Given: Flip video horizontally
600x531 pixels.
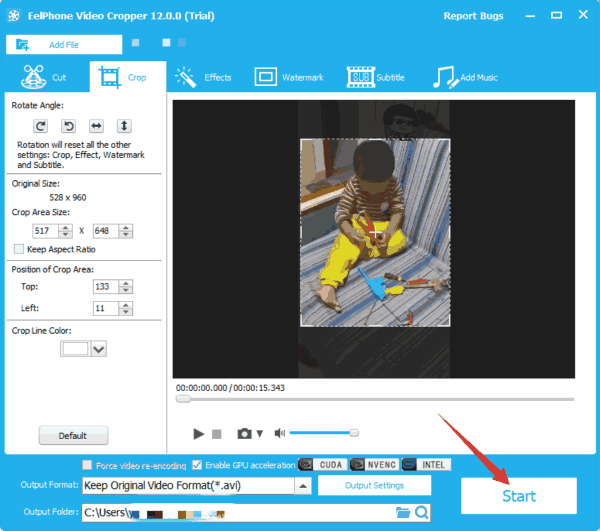Looking at the screenshot, I should [x=96, y=126].
